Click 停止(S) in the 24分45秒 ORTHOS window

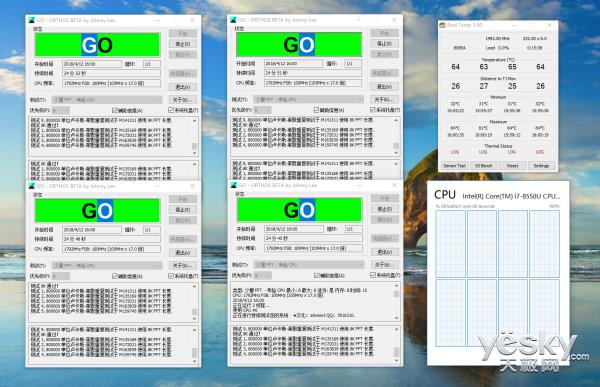point(385,209)
